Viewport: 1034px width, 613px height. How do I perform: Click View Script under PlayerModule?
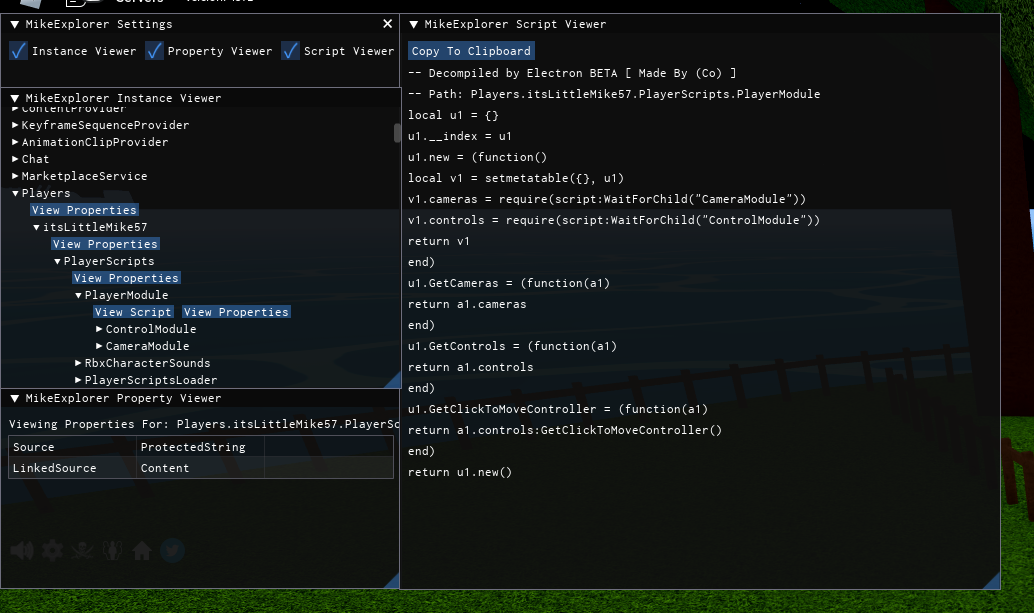132,311
